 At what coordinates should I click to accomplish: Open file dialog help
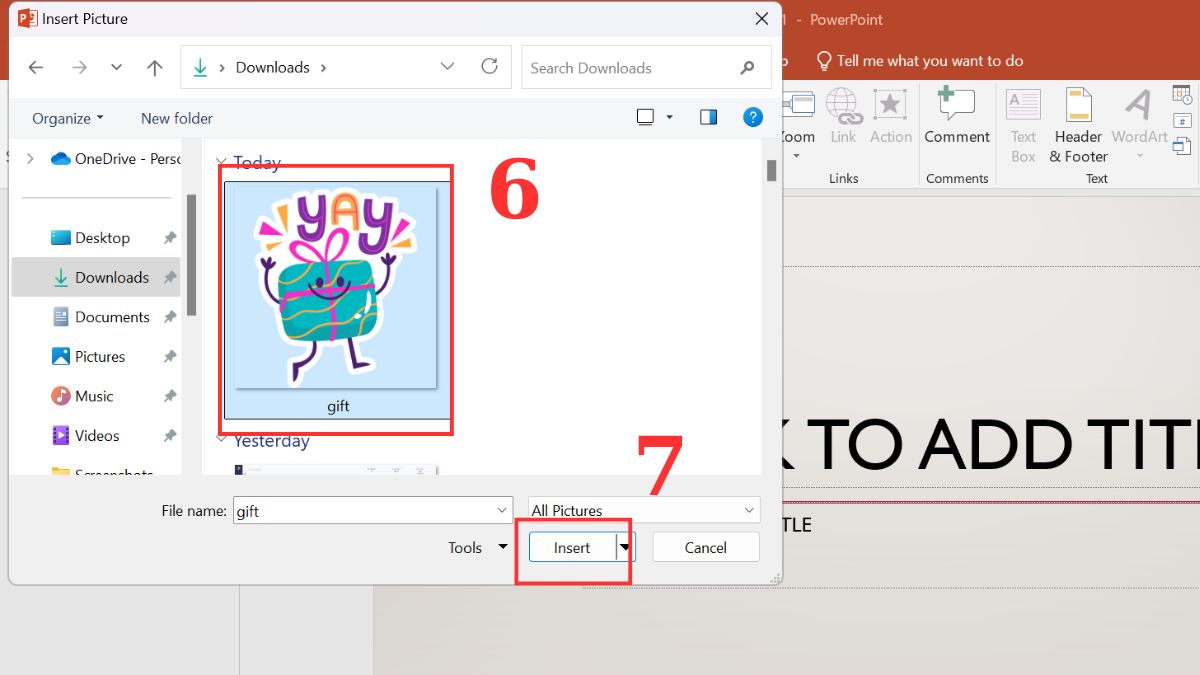pos(753,117)
